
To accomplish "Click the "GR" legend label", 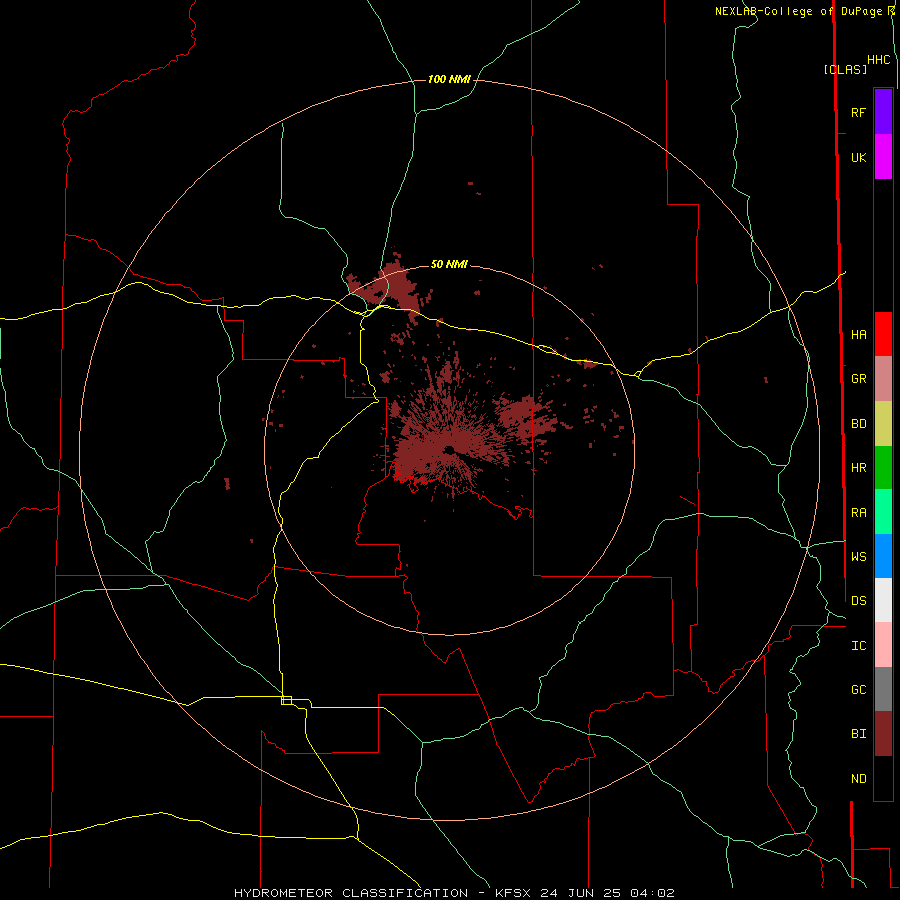I will pos(858,379).
